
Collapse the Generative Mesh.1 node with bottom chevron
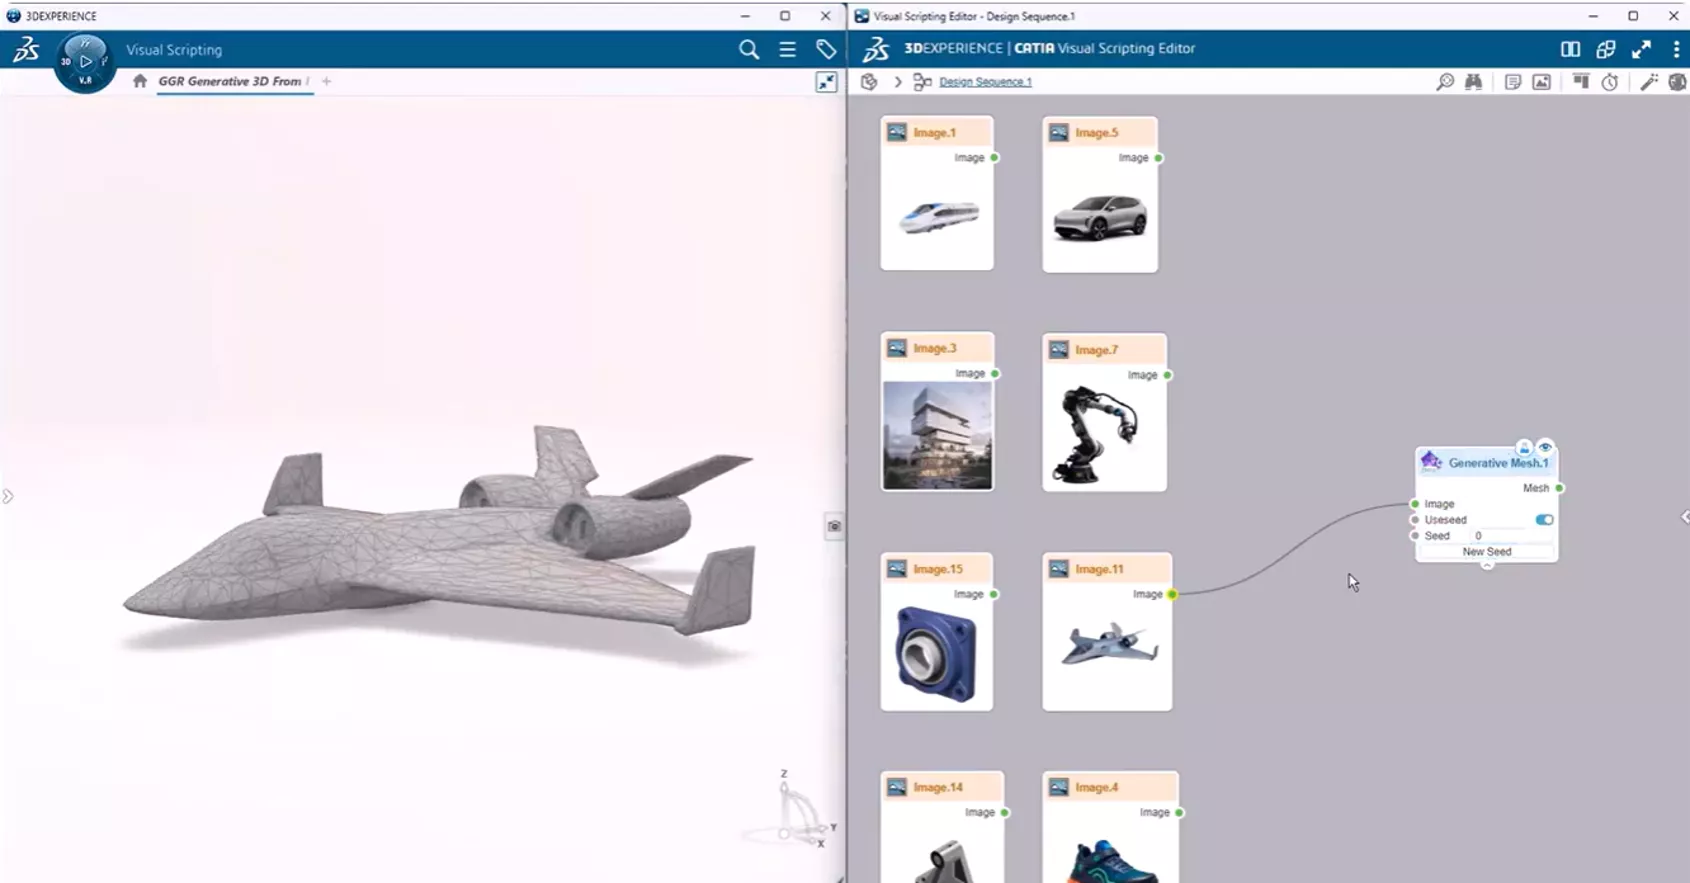[x=1487, y=566]
